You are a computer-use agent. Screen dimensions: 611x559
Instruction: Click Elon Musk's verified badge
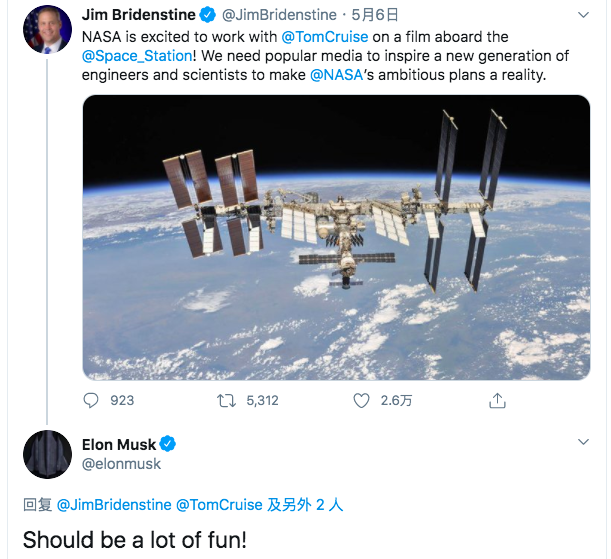(168, 444)
